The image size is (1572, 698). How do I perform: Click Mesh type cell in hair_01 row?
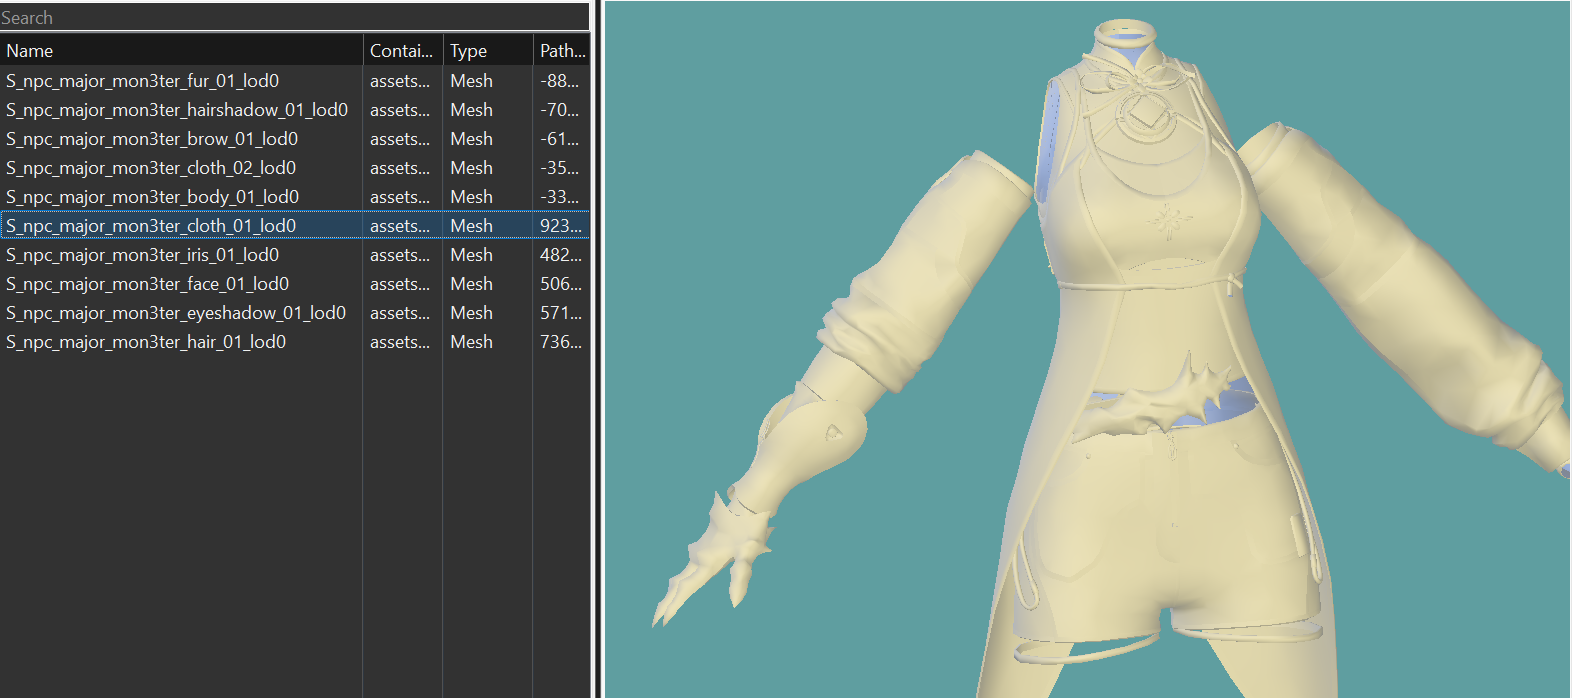point(488,342)
